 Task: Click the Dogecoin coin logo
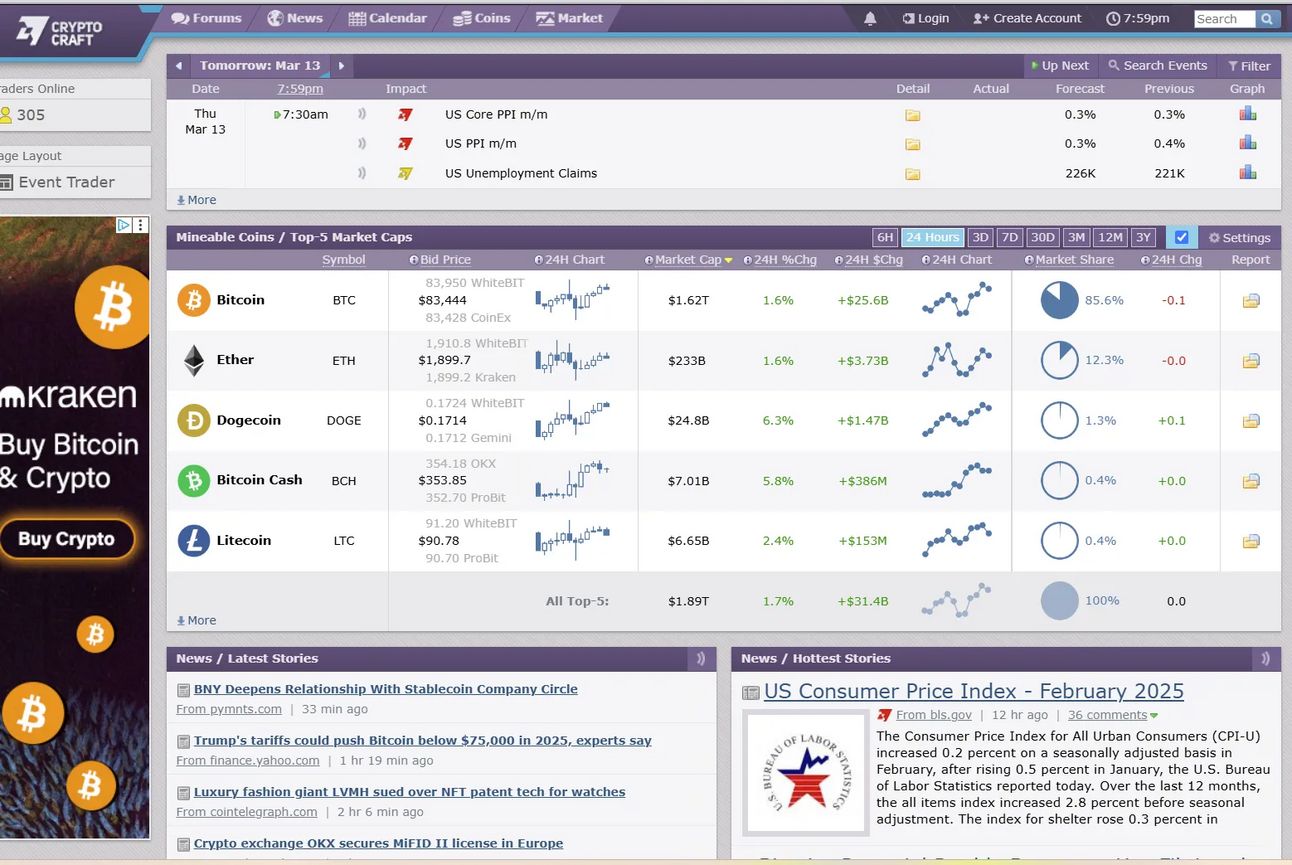pos(194,420)
